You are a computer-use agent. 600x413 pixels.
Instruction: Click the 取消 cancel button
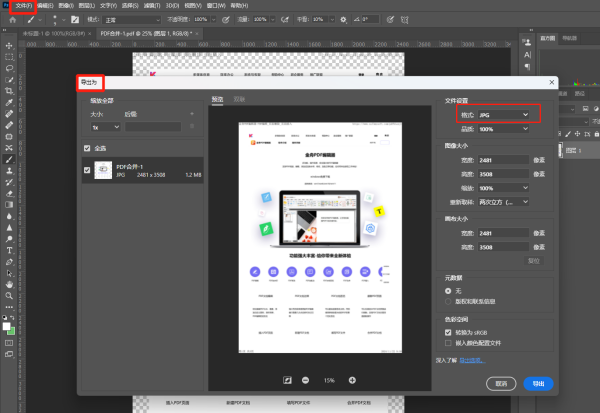click(x=501, y=383)
